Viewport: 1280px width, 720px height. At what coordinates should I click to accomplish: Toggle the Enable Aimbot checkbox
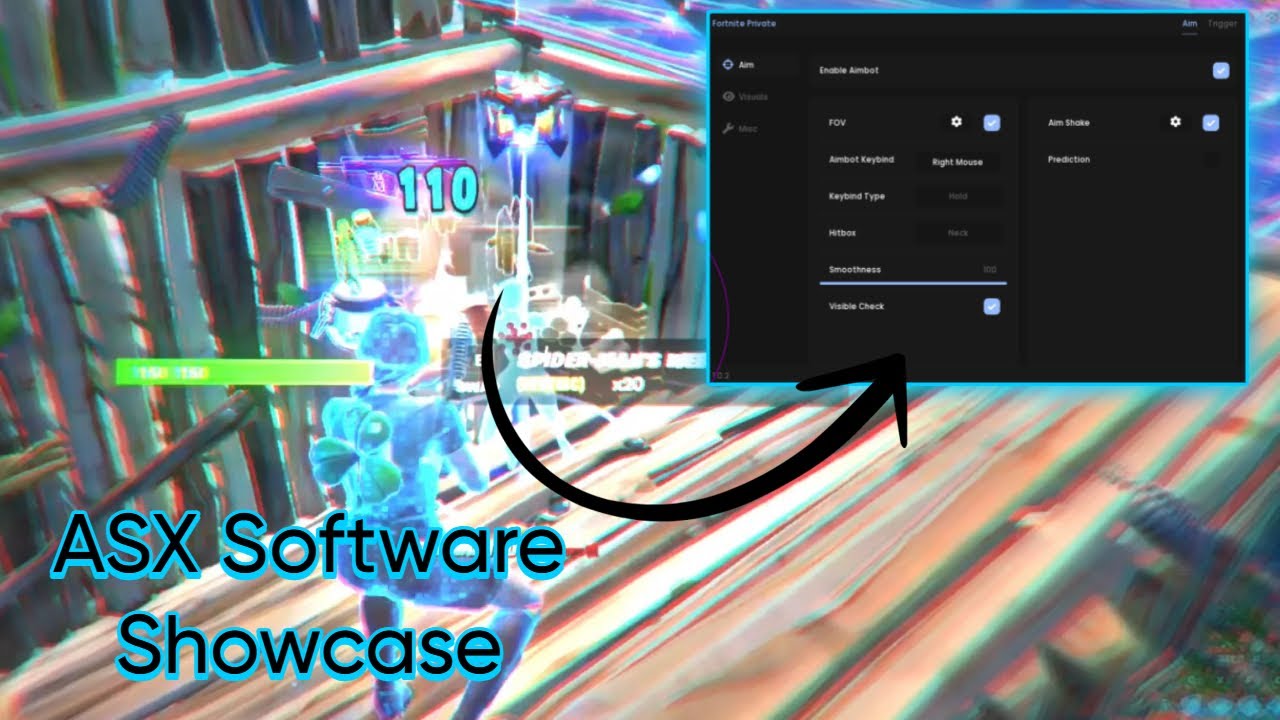click(x=1221, y=71)
